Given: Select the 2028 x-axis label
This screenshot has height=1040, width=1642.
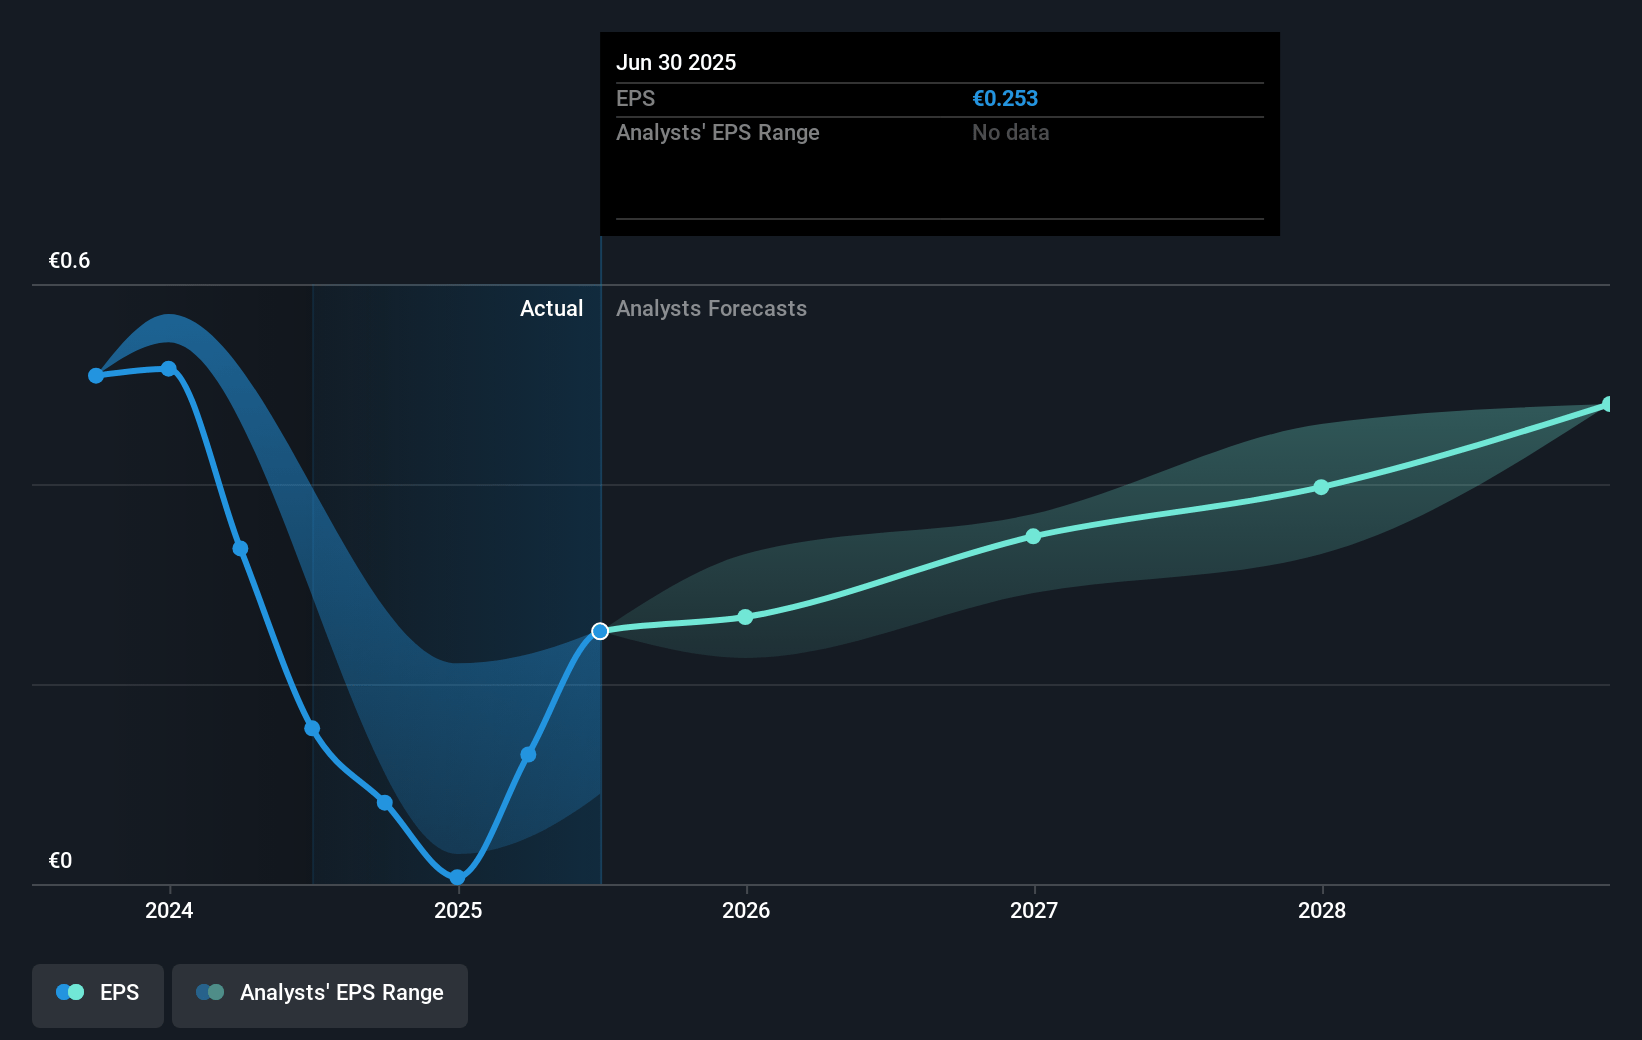Looking at the screenshot, I should click(x=1322, y=910).
